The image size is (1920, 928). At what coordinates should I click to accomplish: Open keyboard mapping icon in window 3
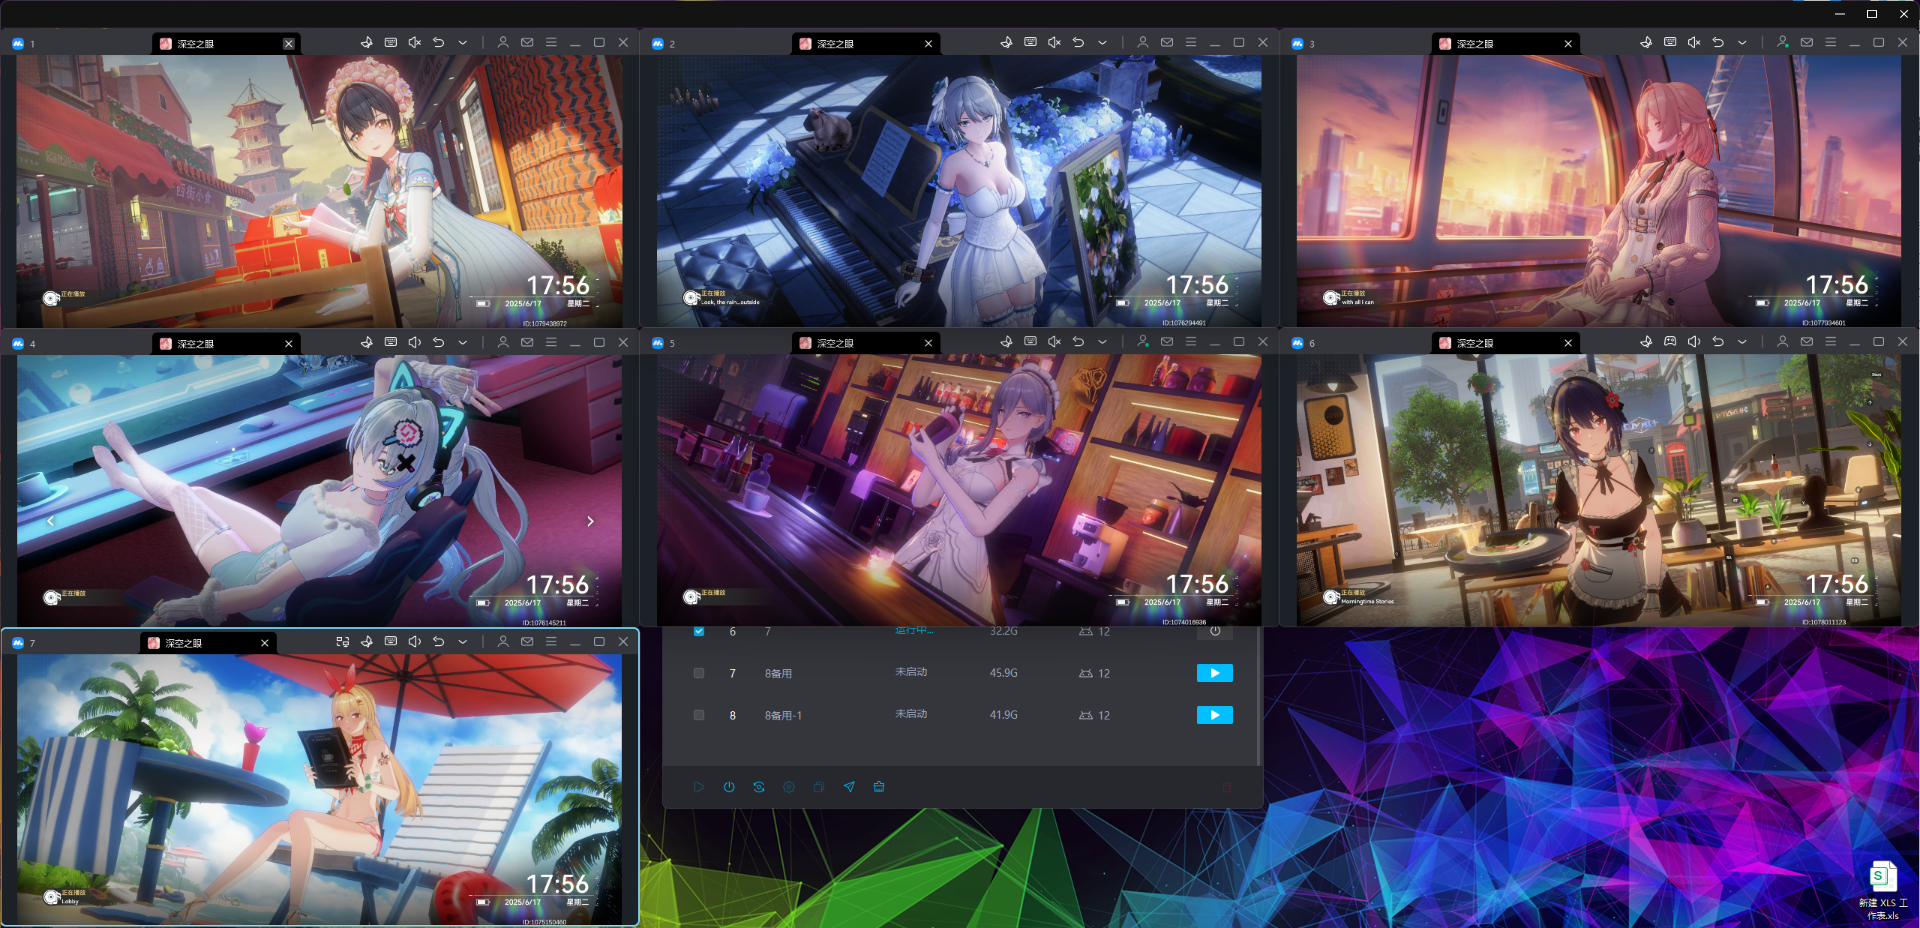pos(1670,43)
